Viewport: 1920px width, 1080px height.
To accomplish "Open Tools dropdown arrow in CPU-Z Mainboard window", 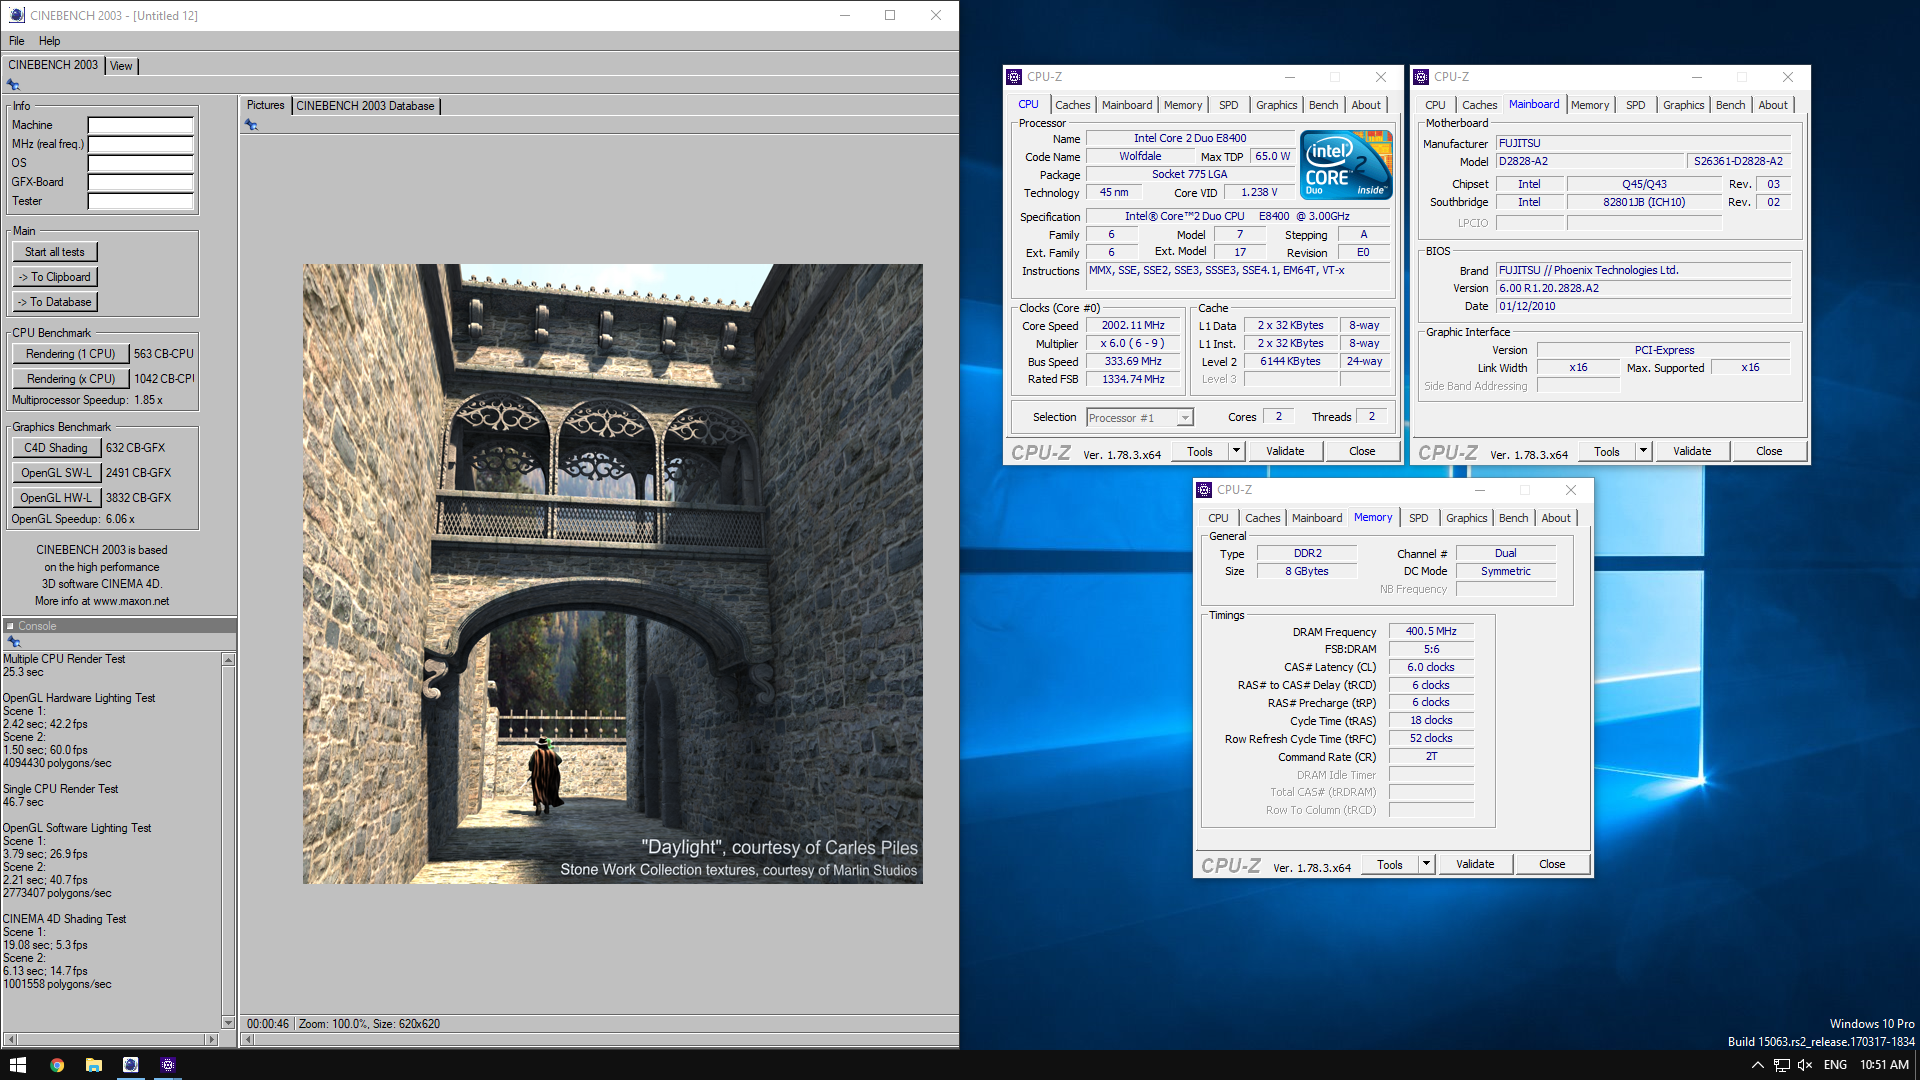I will click(1643, 451).
